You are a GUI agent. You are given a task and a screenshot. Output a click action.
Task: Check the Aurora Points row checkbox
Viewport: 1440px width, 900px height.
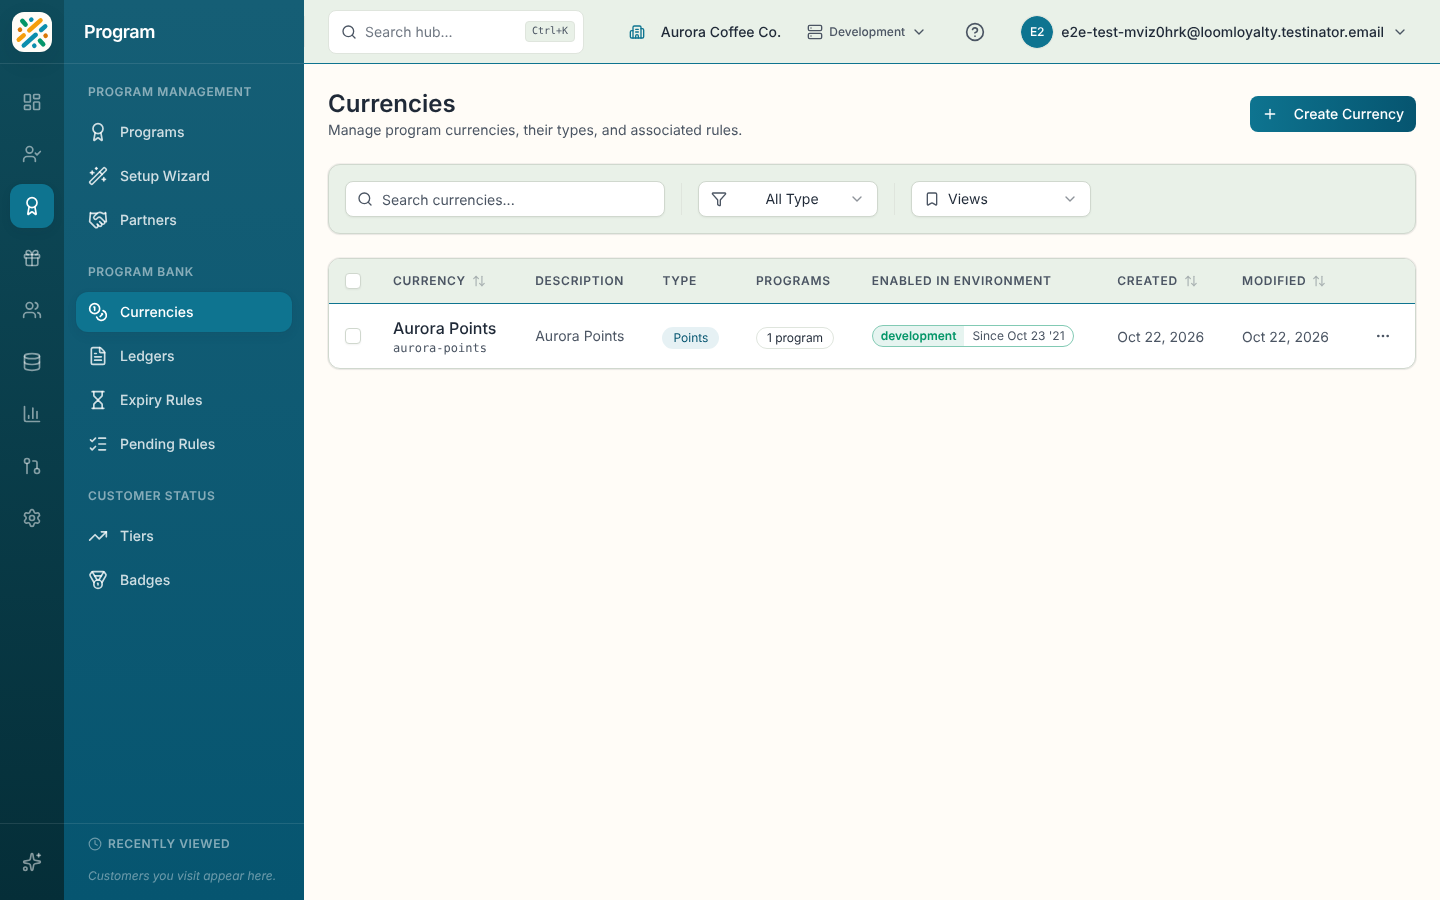(353, 336)
